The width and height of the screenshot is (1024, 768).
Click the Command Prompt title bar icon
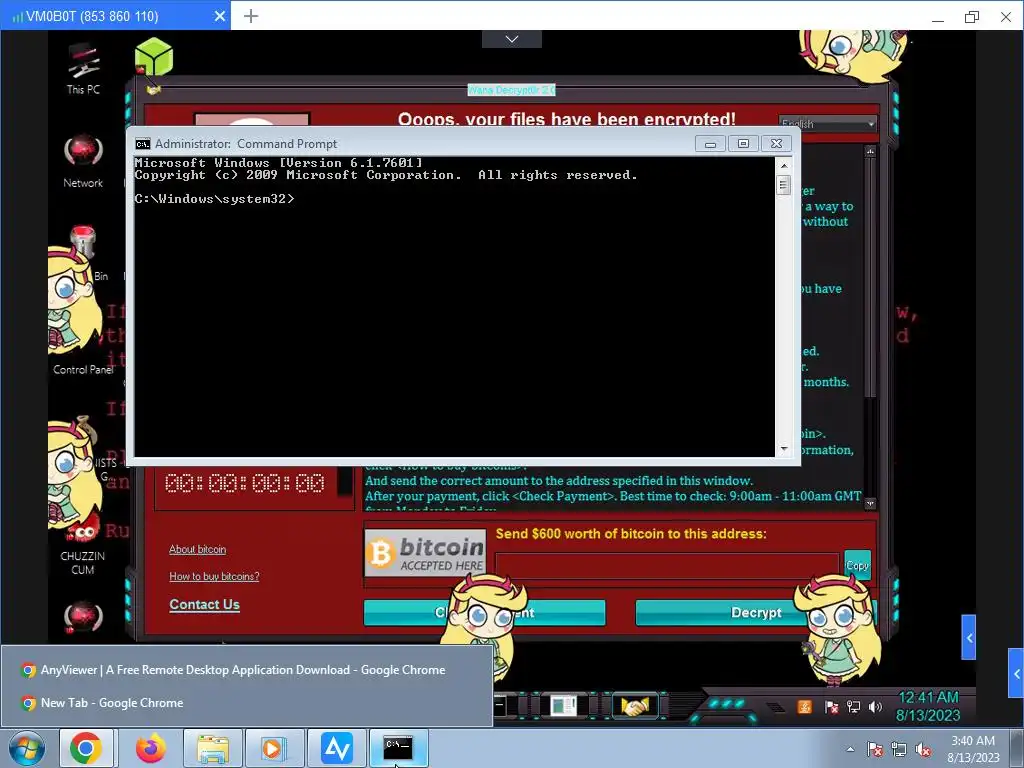click(142, 144)
